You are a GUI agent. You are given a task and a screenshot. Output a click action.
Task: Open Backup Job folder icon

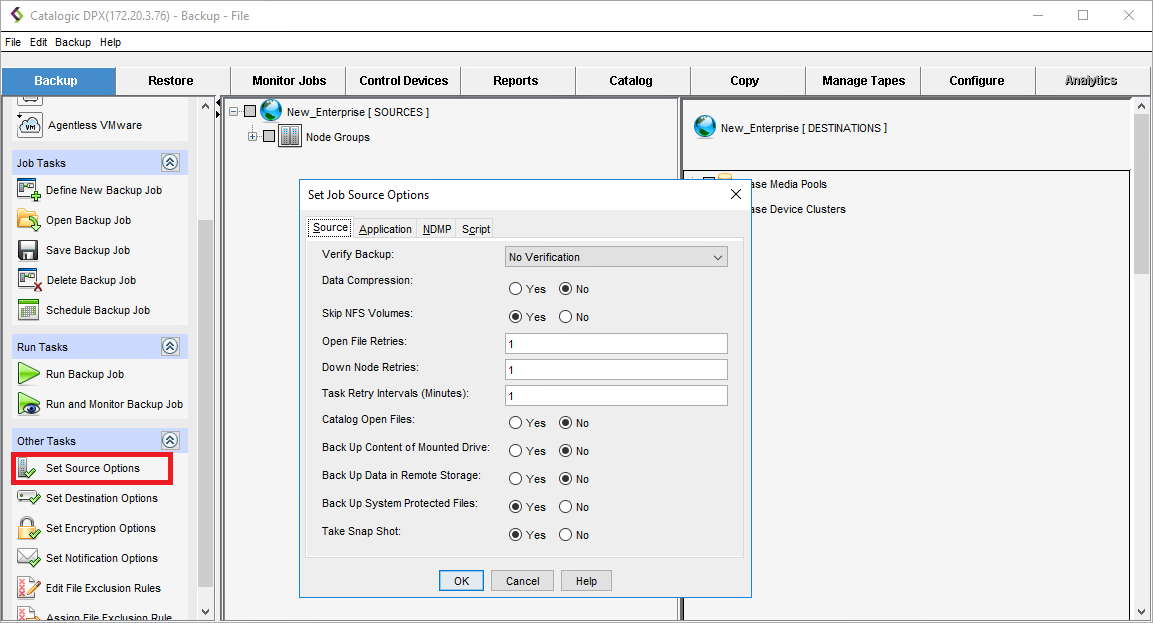[28, 220]
